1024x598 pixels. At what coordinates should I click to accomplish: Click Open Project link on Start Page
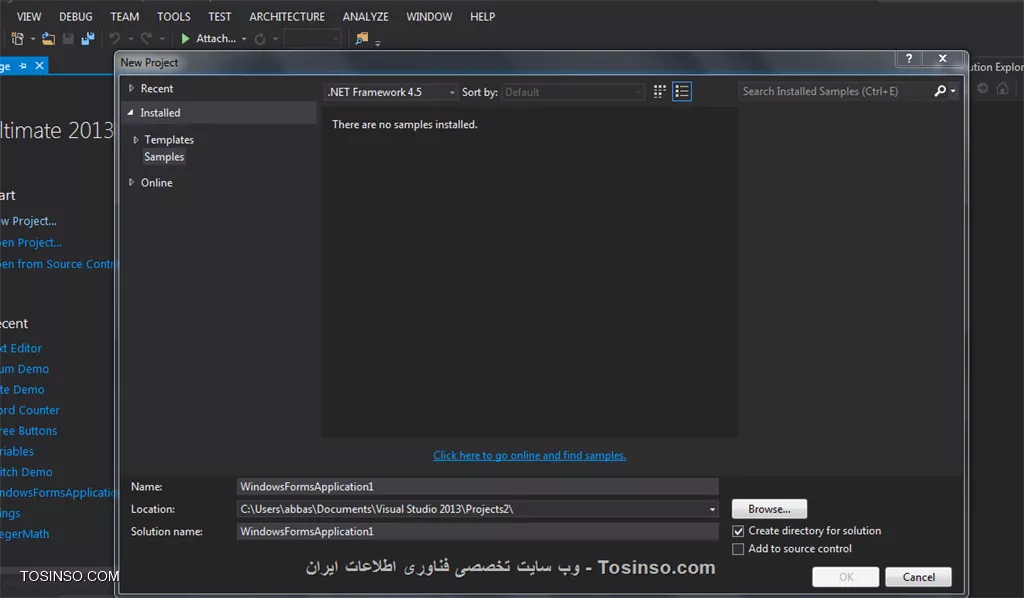pos(31,243)
